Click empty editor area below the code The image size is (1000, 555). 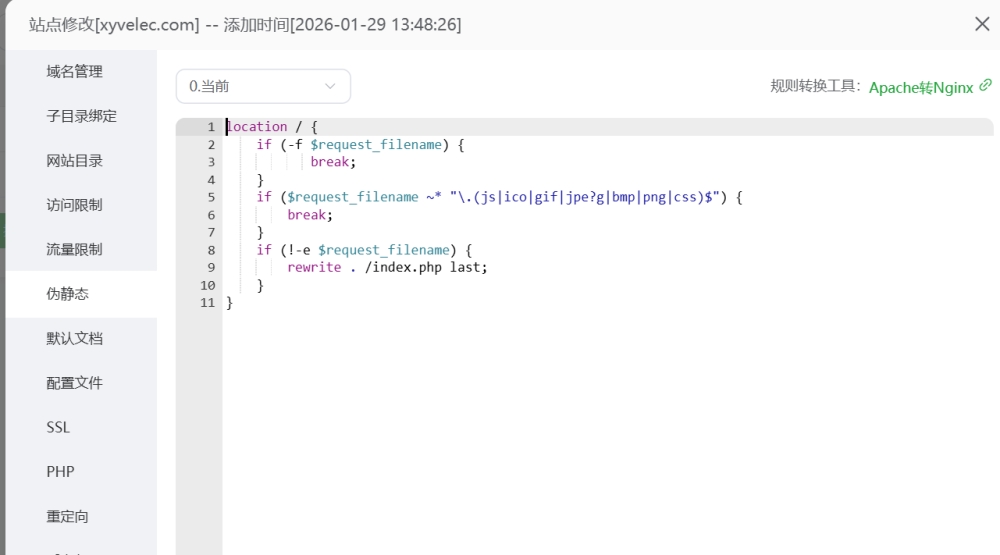[x=600, y=430]
